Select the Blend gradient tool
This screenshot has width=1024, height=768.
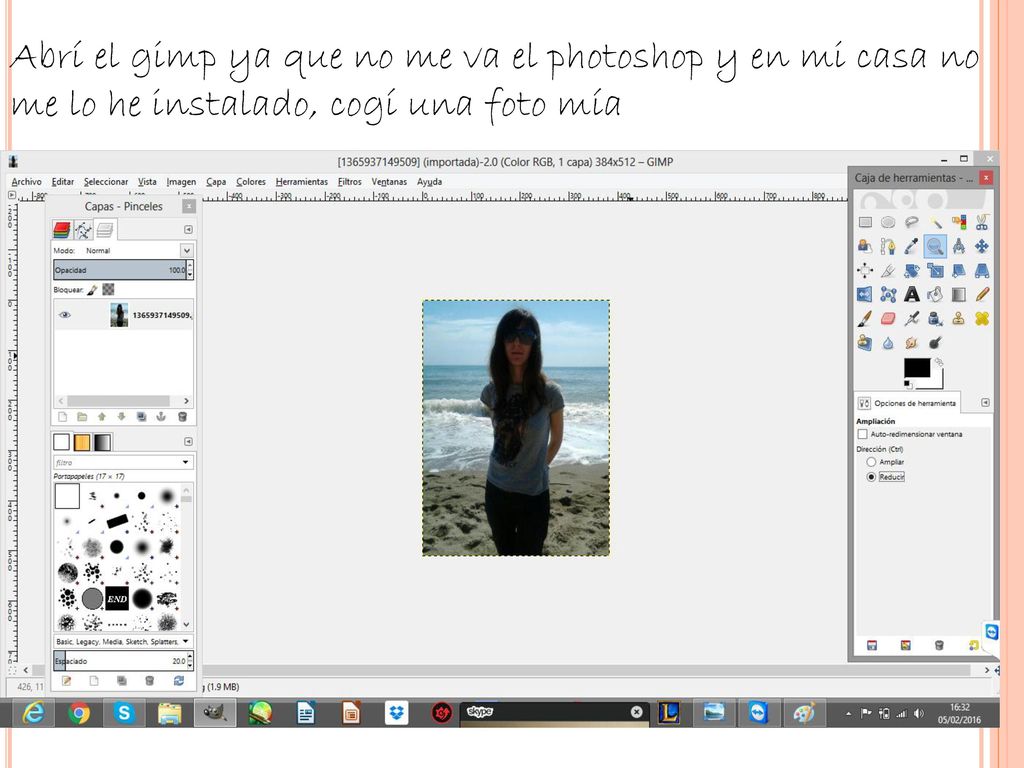[x=959, y=295]
